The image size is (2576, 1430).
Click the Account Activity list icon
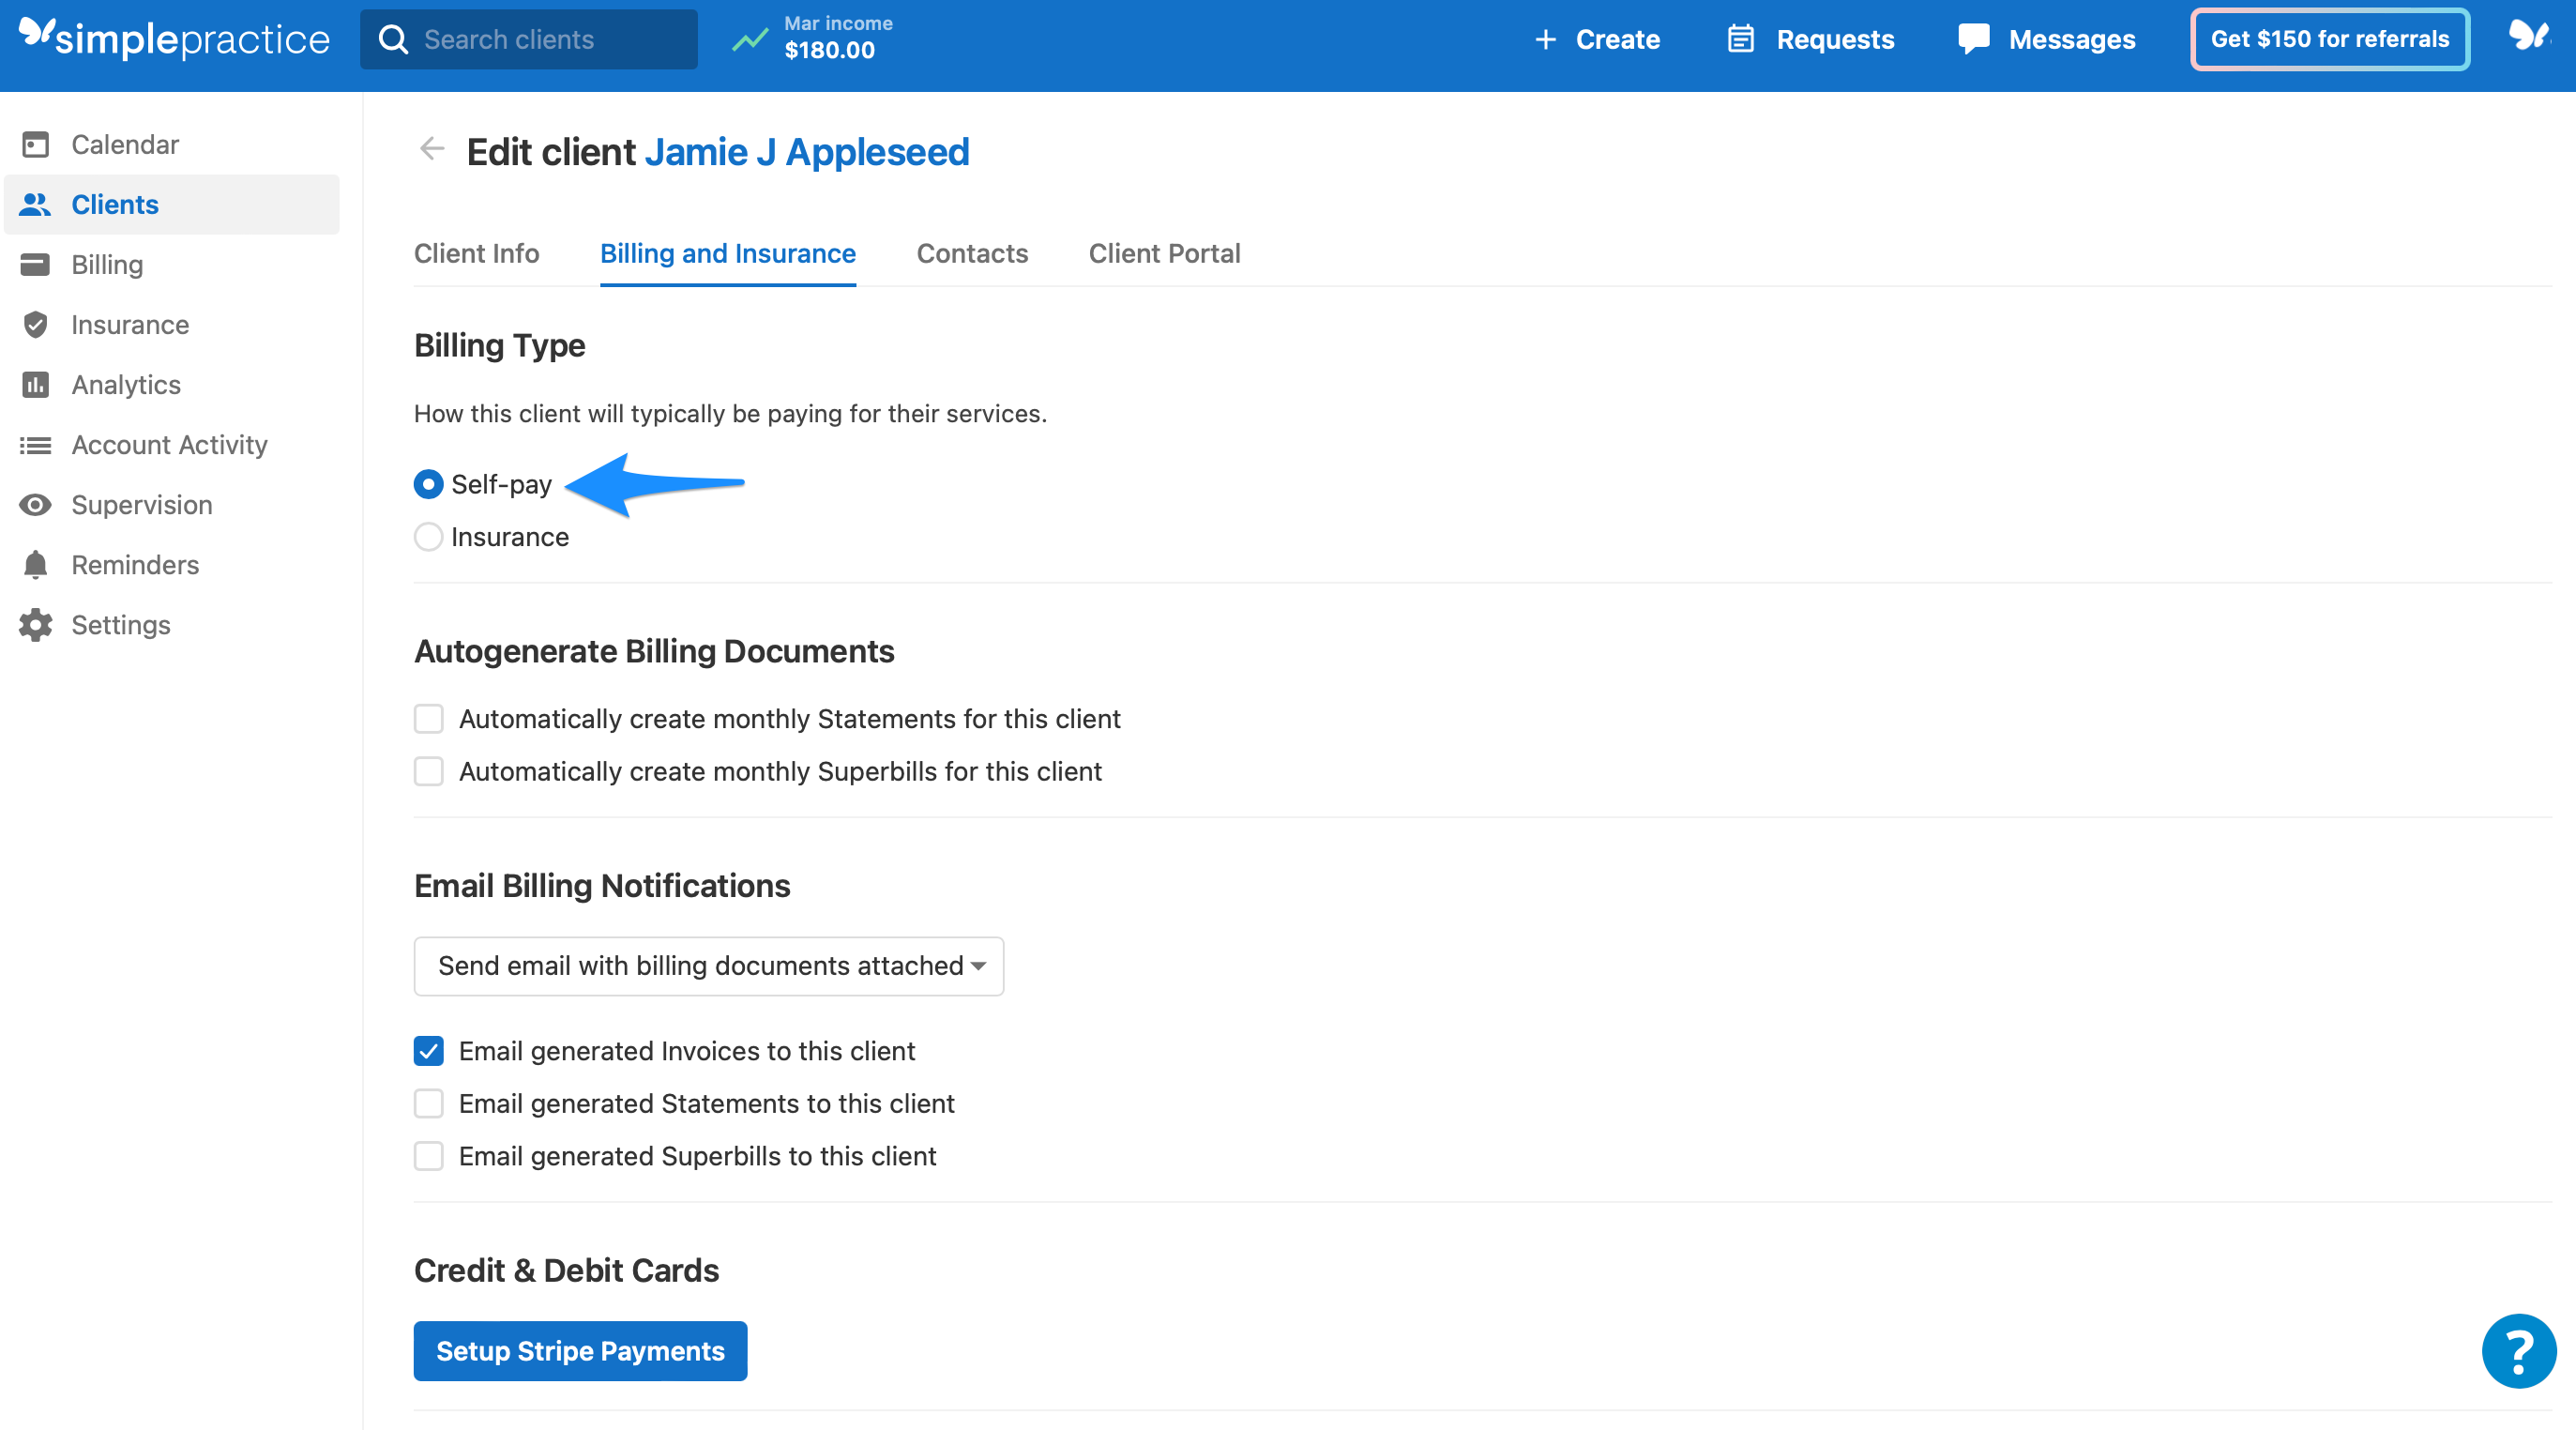pyautogui.click(x=35, y=445)
